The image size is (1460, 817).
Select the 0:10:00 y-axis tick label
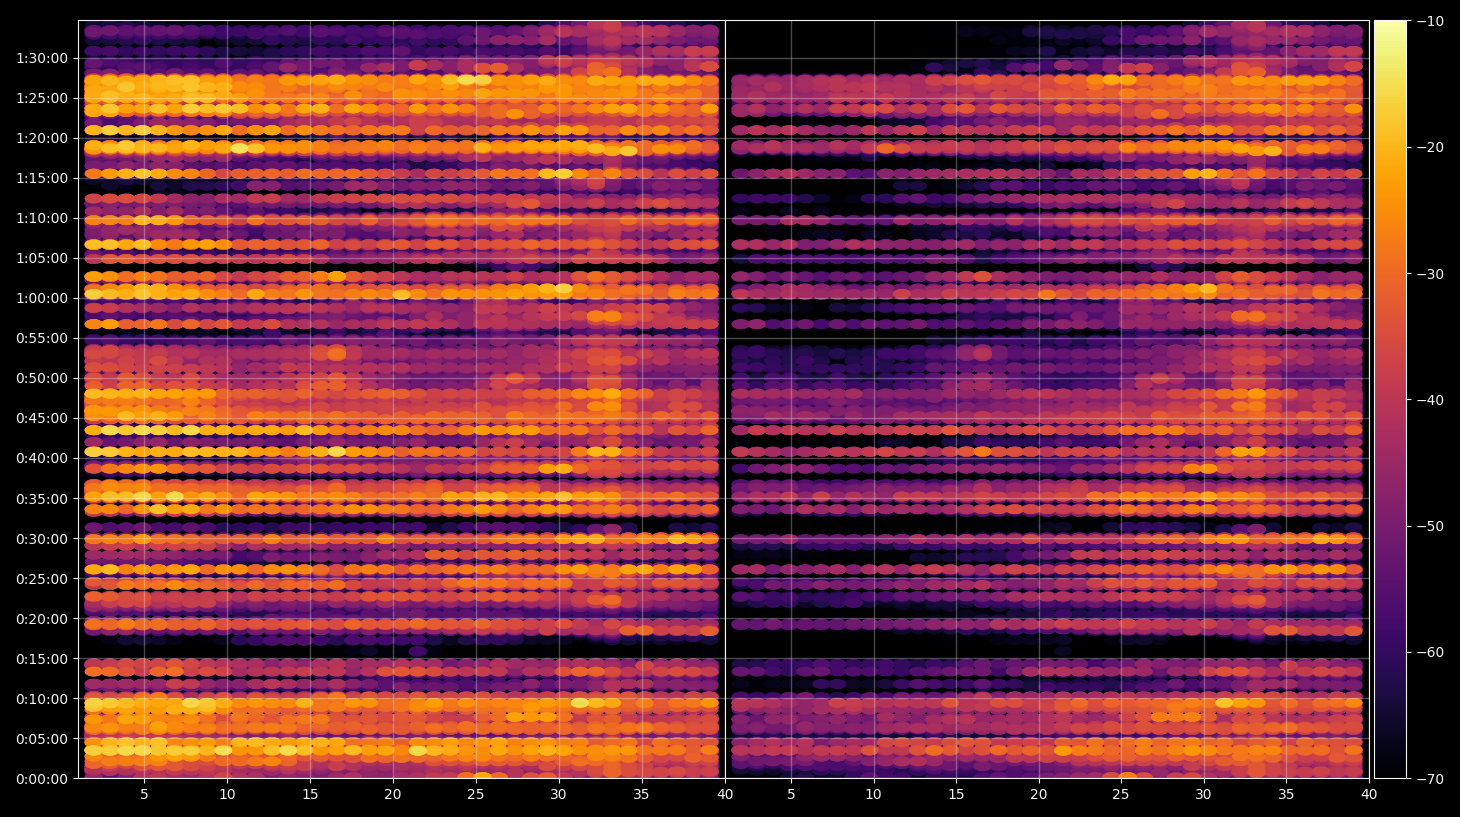pos(42,699)
